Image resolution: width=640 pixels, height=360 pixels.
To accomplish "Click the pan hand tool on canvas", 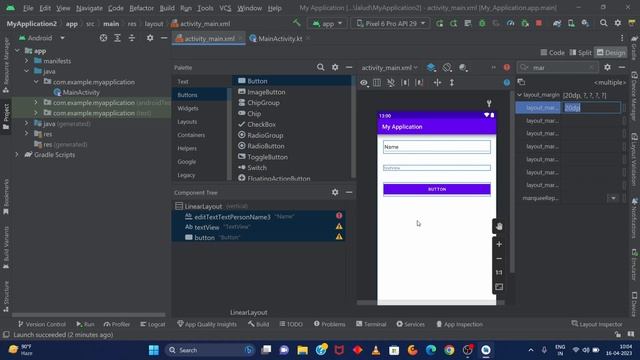I will tap(499, 226).
